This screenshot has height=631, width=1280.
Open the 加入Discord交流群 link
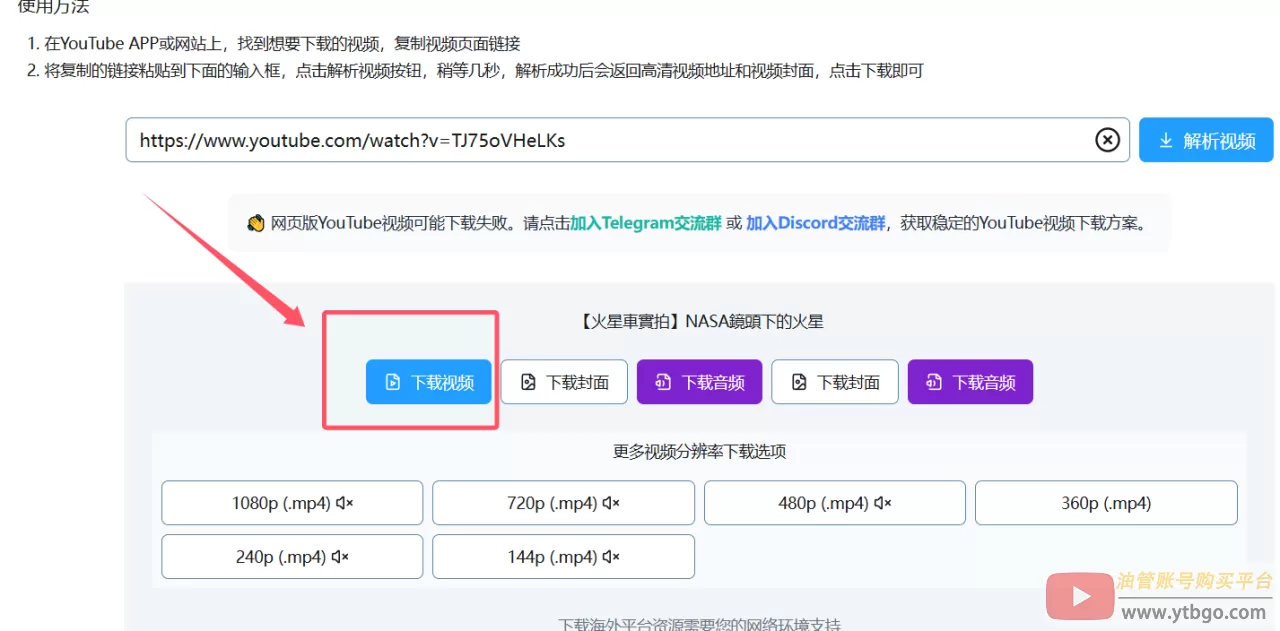tap(815, 223)
